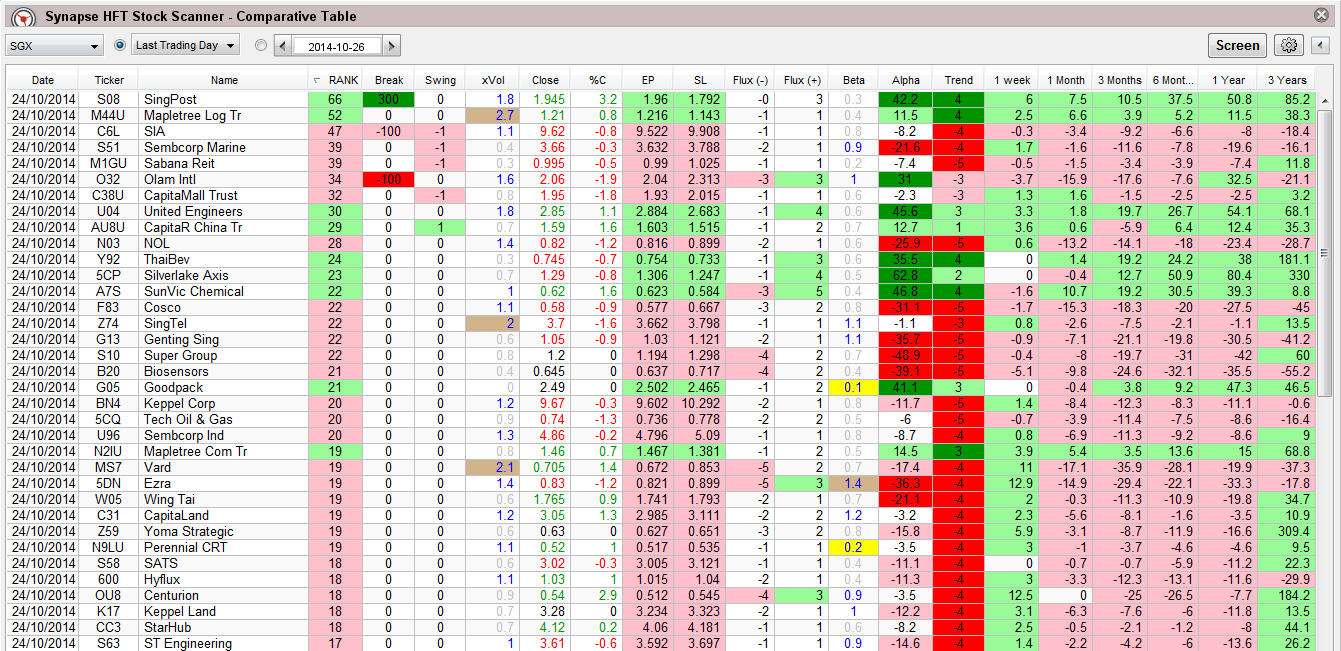Close the Comparative Table panel
Viewport: 1341px width, 651px height.
[1323, 15]
